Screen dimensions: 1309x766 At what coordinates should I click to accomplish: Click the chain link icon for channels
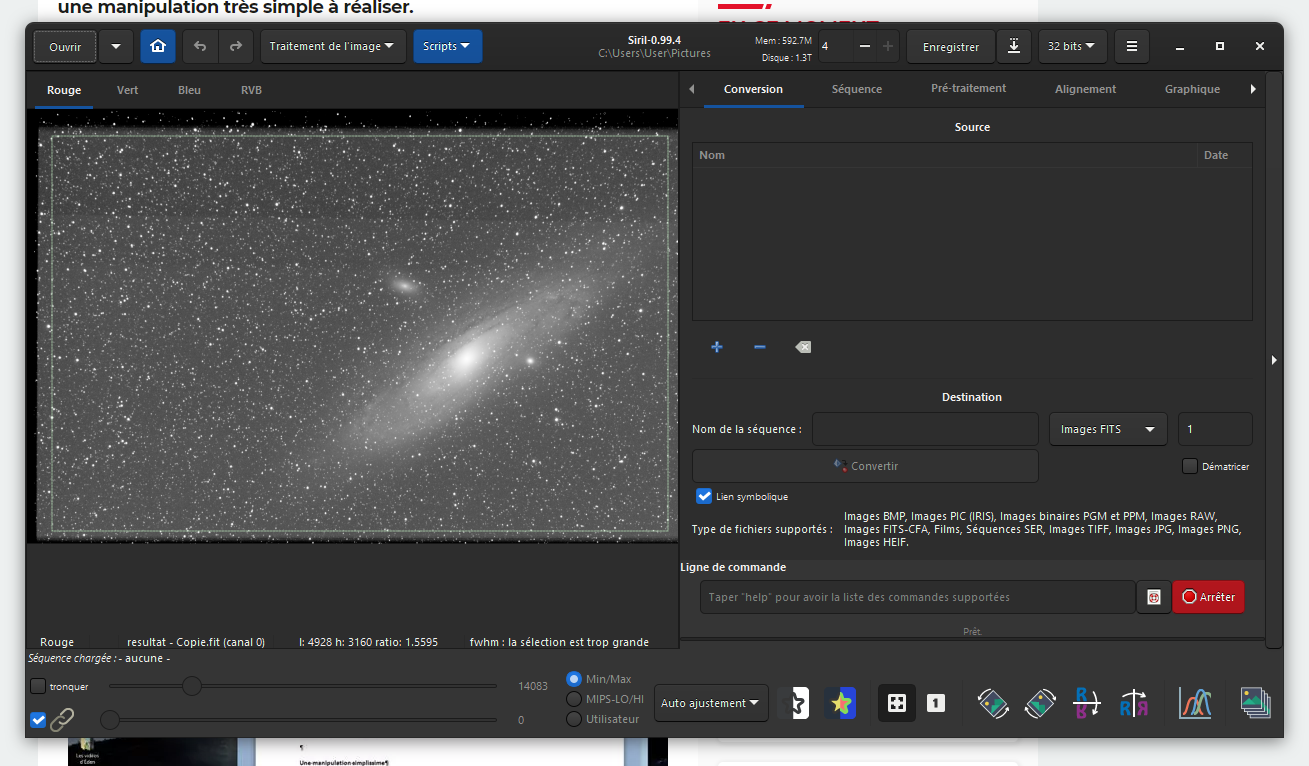(63, 719)
